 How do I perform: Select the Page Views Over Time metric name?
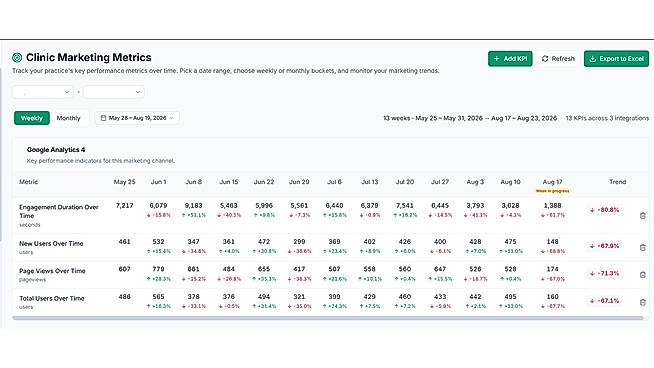pos(52,271)
